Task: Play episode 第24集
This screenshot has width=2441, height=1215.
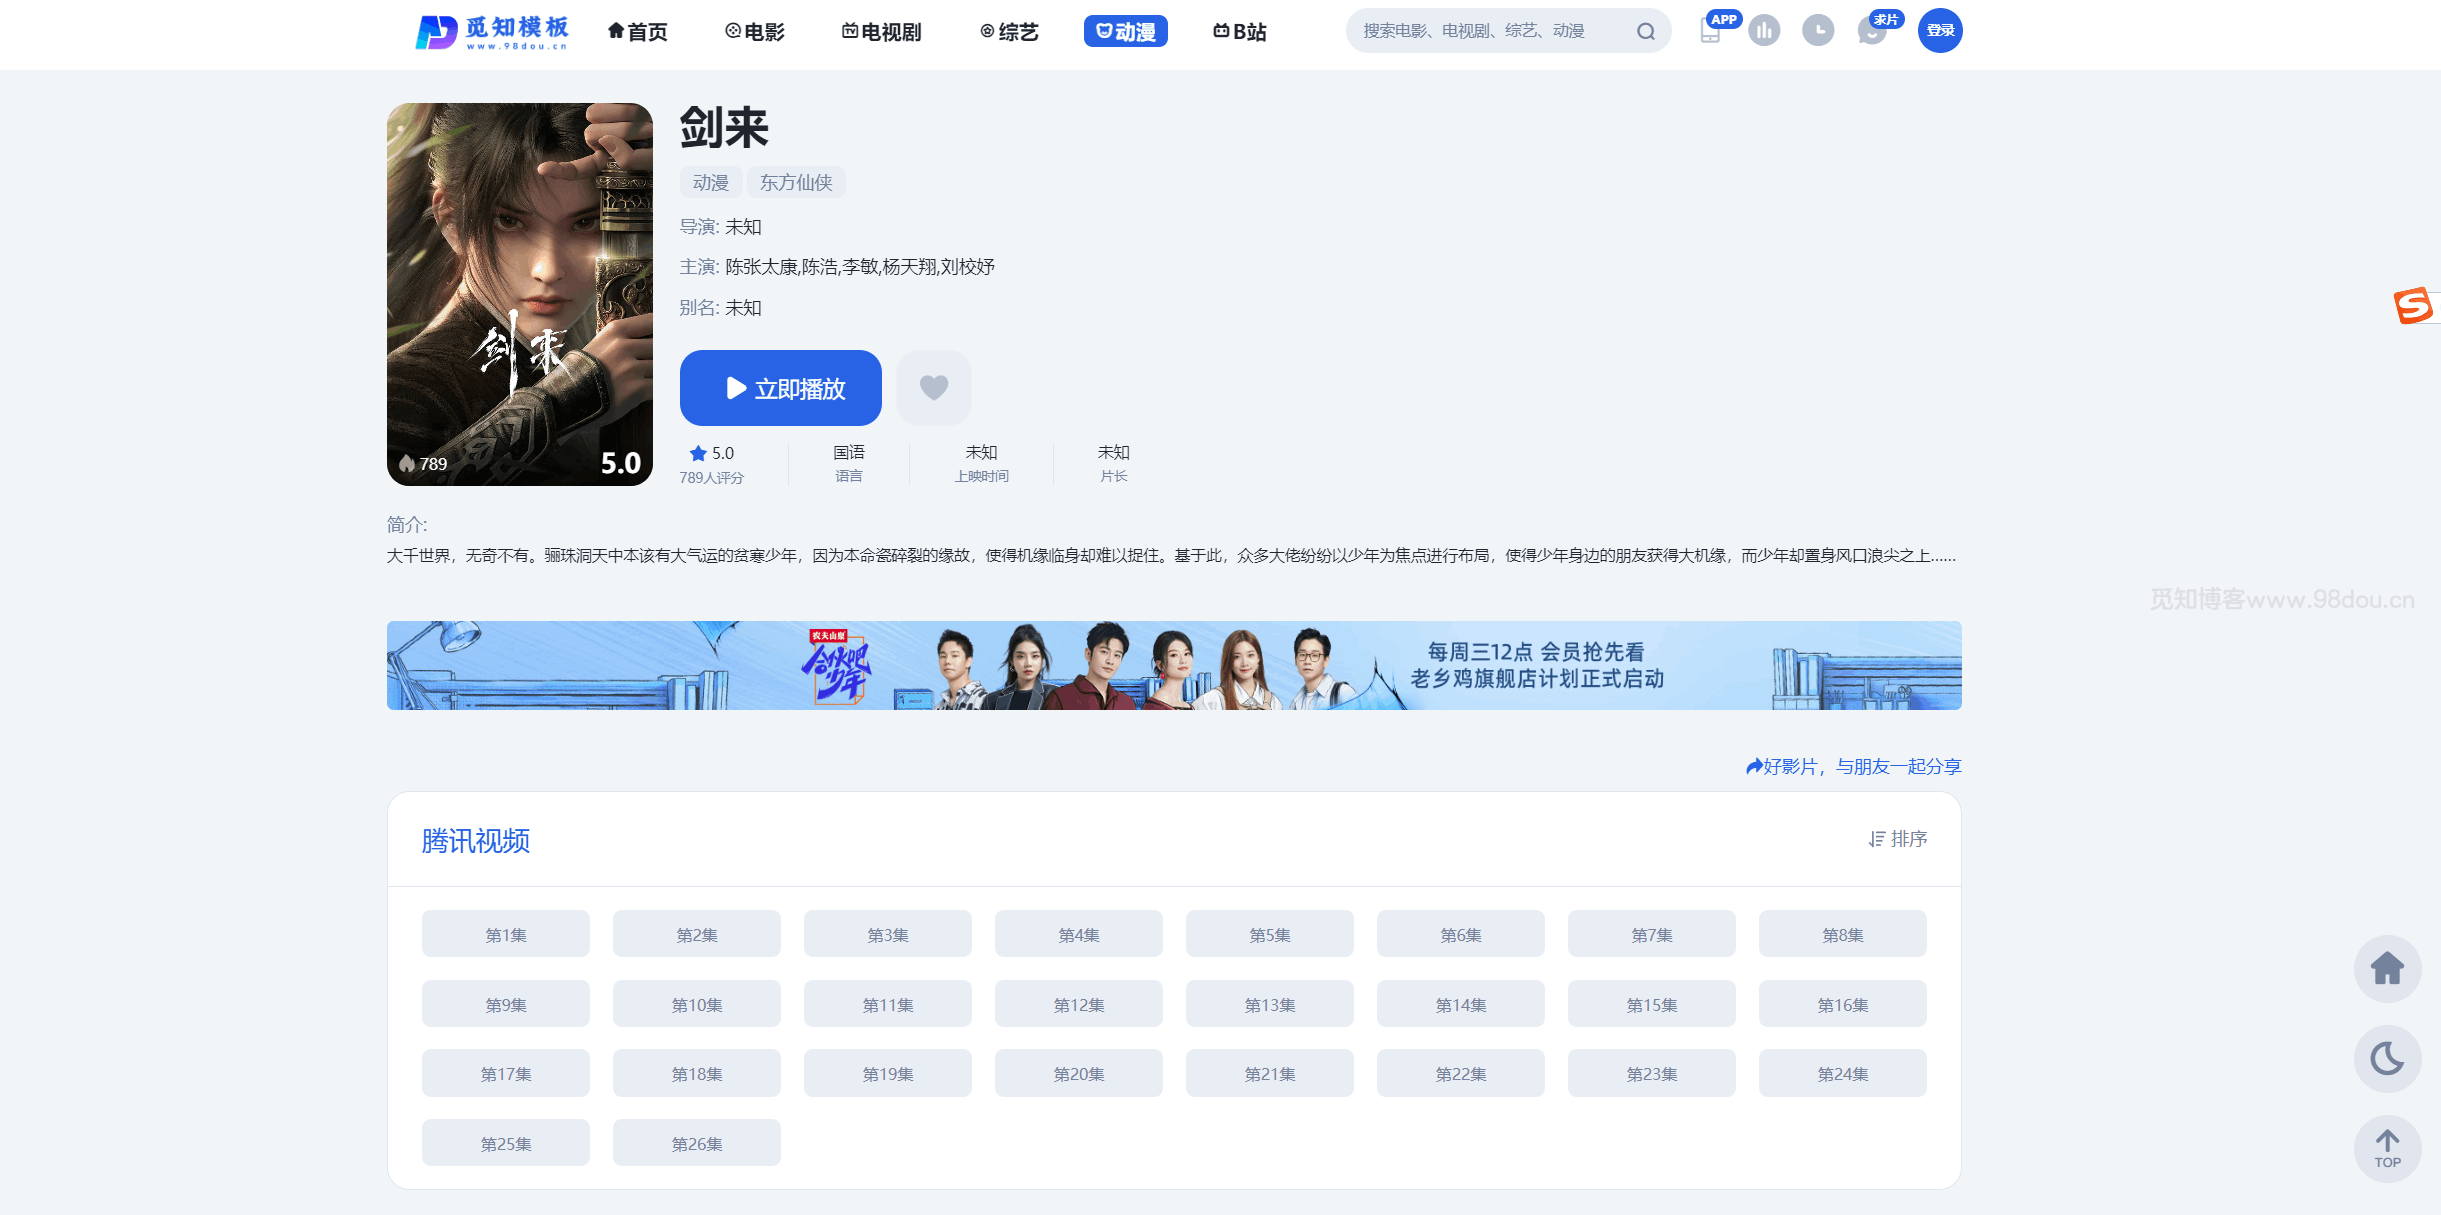Action: 1843,1073
